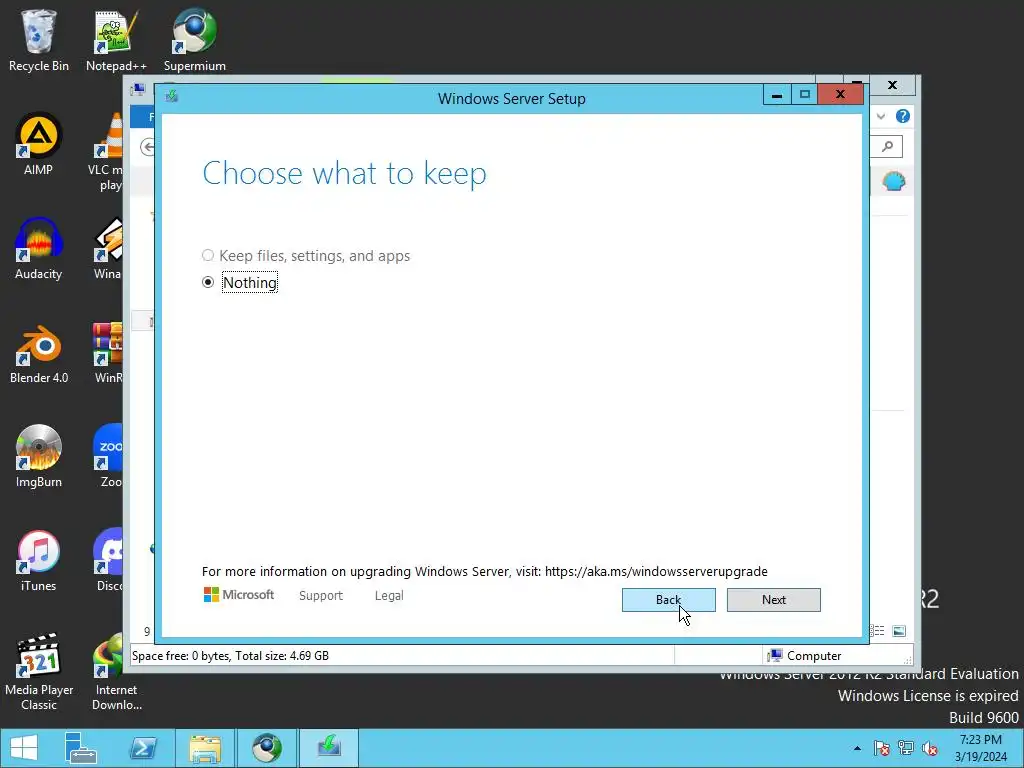Select Keep files, settings, and apps option

click(306, 255)
